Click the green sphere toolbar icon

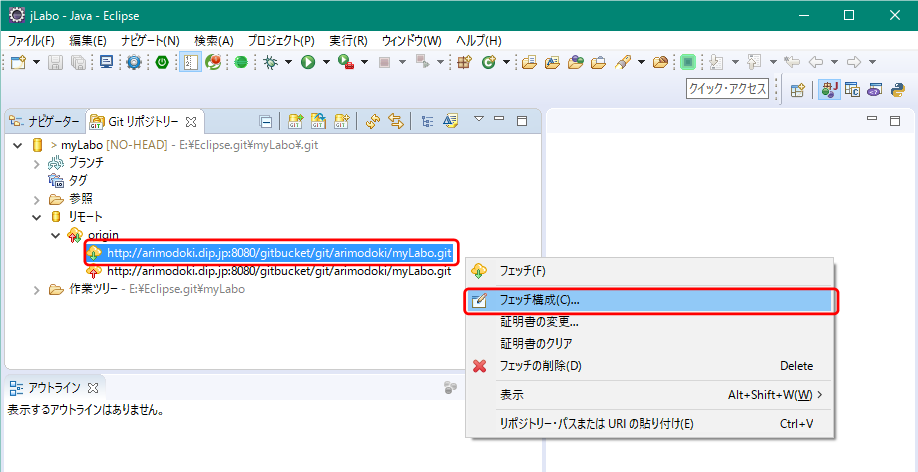241,62
